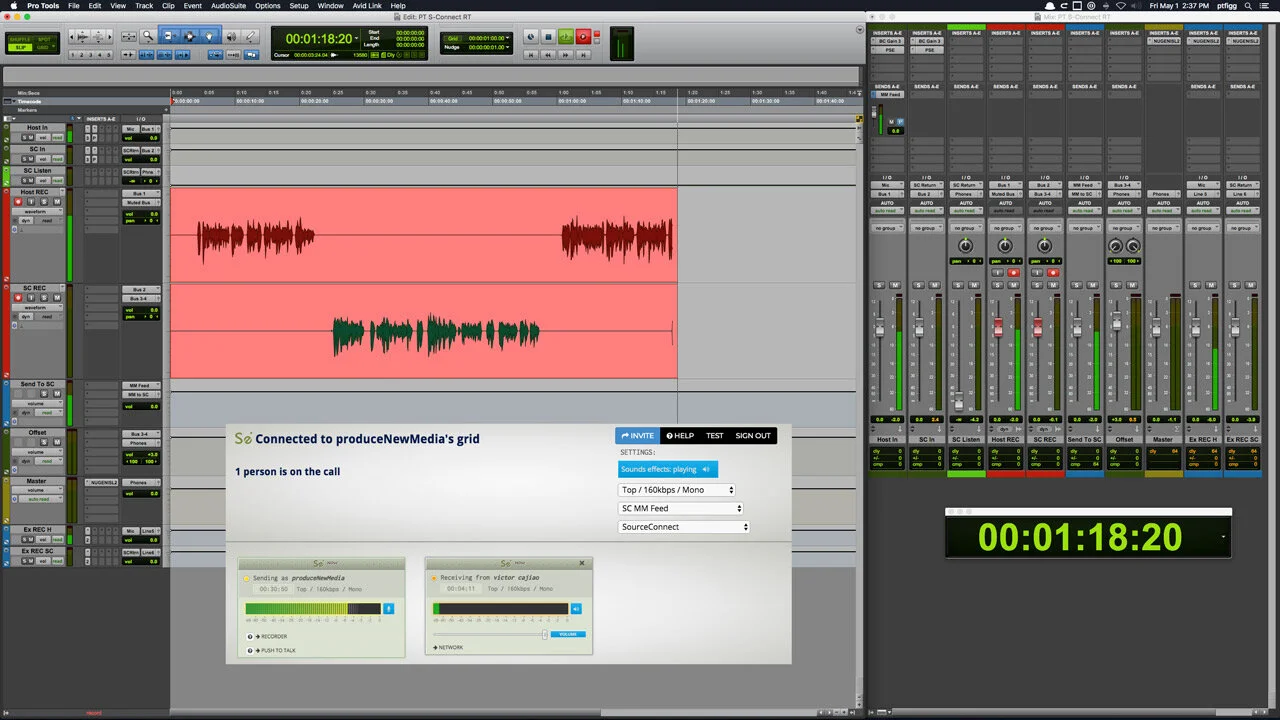The width and height of the screenshot is (1280, 720).
Task: Open audio quality dropdown Top / 160kbps / Mono
Action: tap(677, 490)
